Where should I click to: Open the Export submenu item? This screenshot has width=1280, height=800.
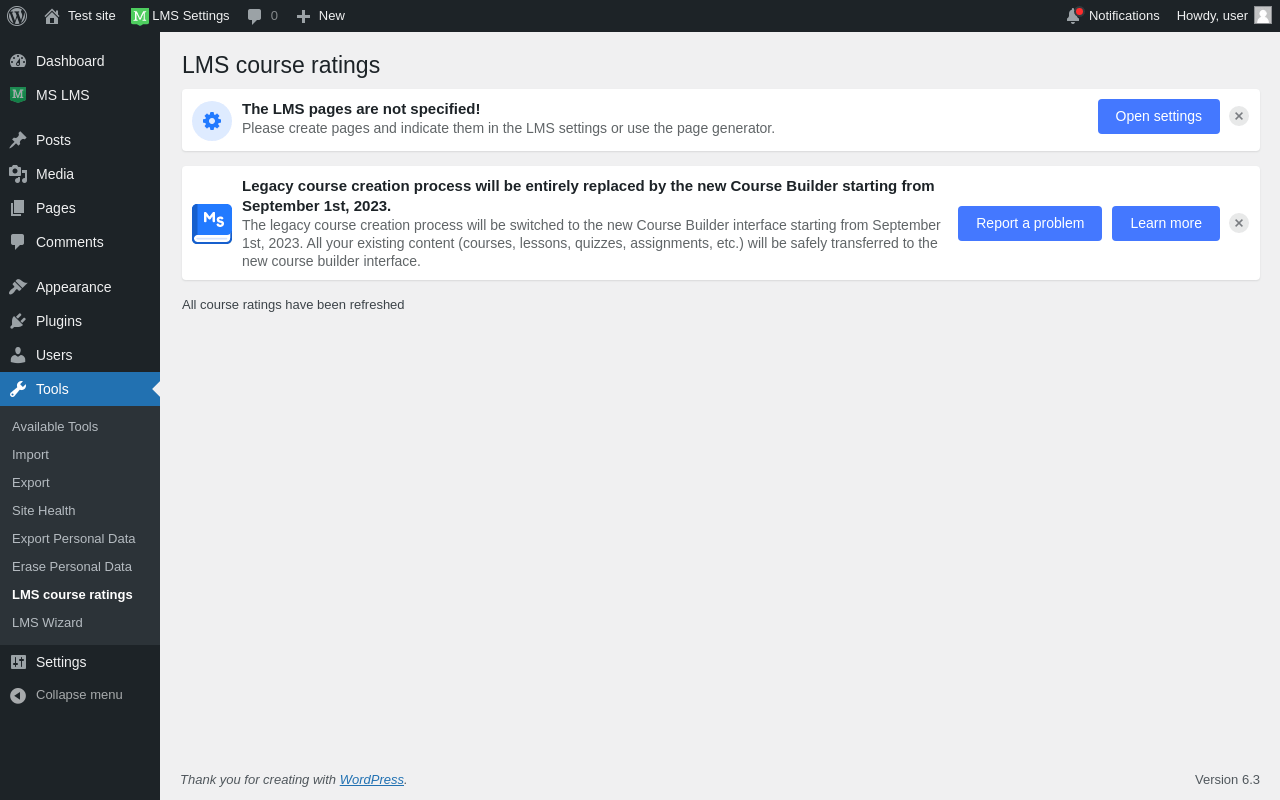(x=80, y=483)
